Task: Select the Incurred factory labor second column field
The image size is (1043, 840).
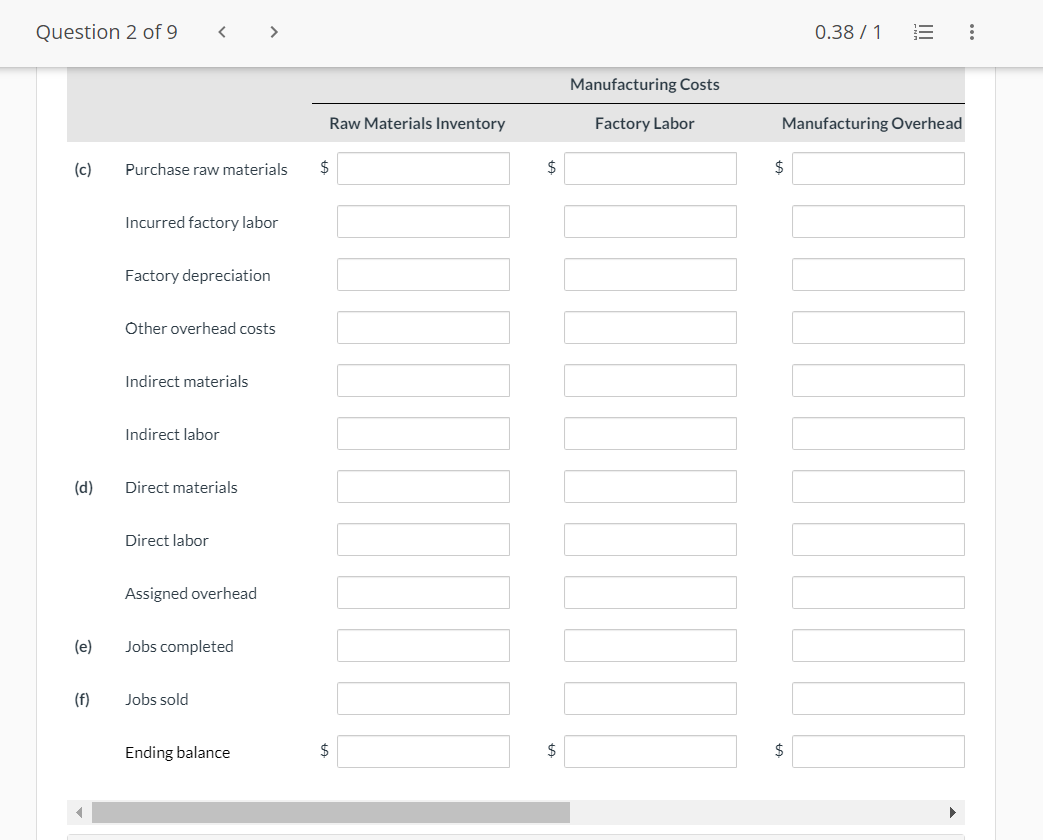Action: pos(650,221)
